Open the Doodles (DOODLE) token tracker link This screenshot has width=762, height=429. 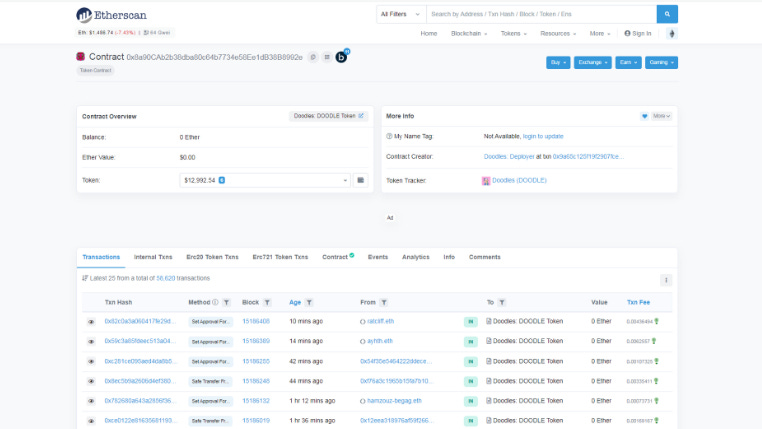tap(519, 180)
